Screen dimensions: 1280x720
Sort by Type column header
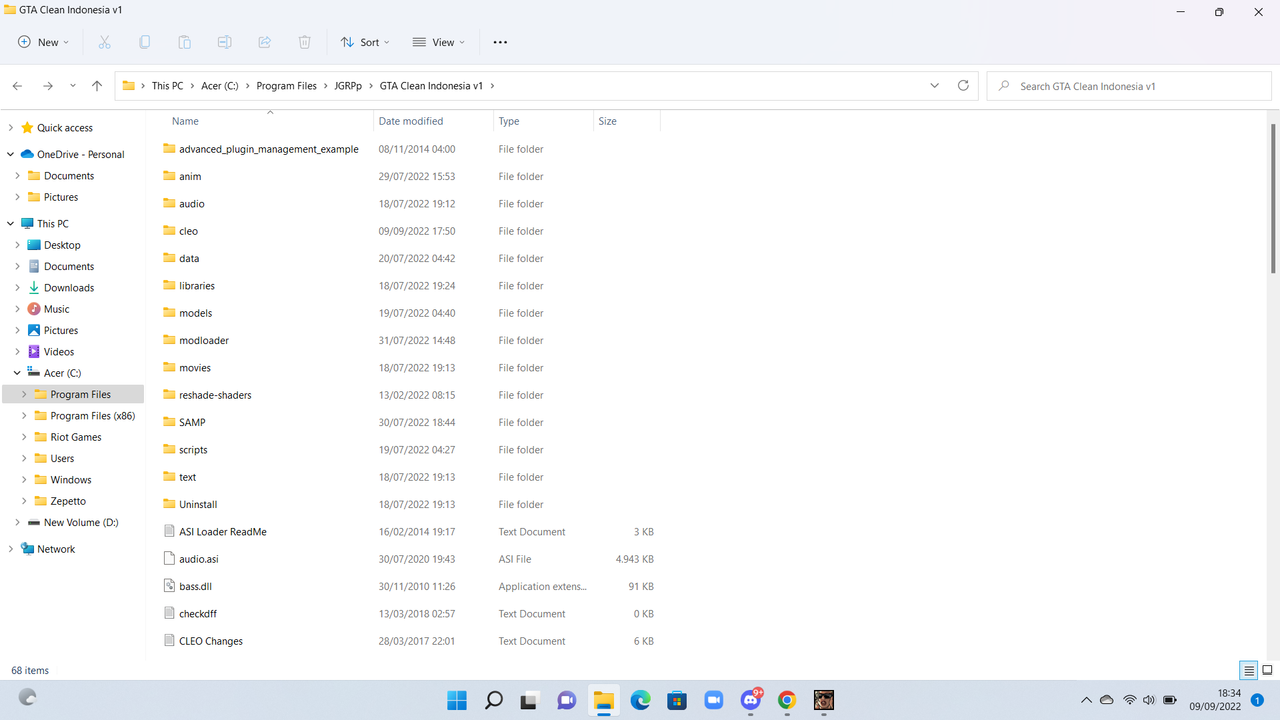[509, 121]
